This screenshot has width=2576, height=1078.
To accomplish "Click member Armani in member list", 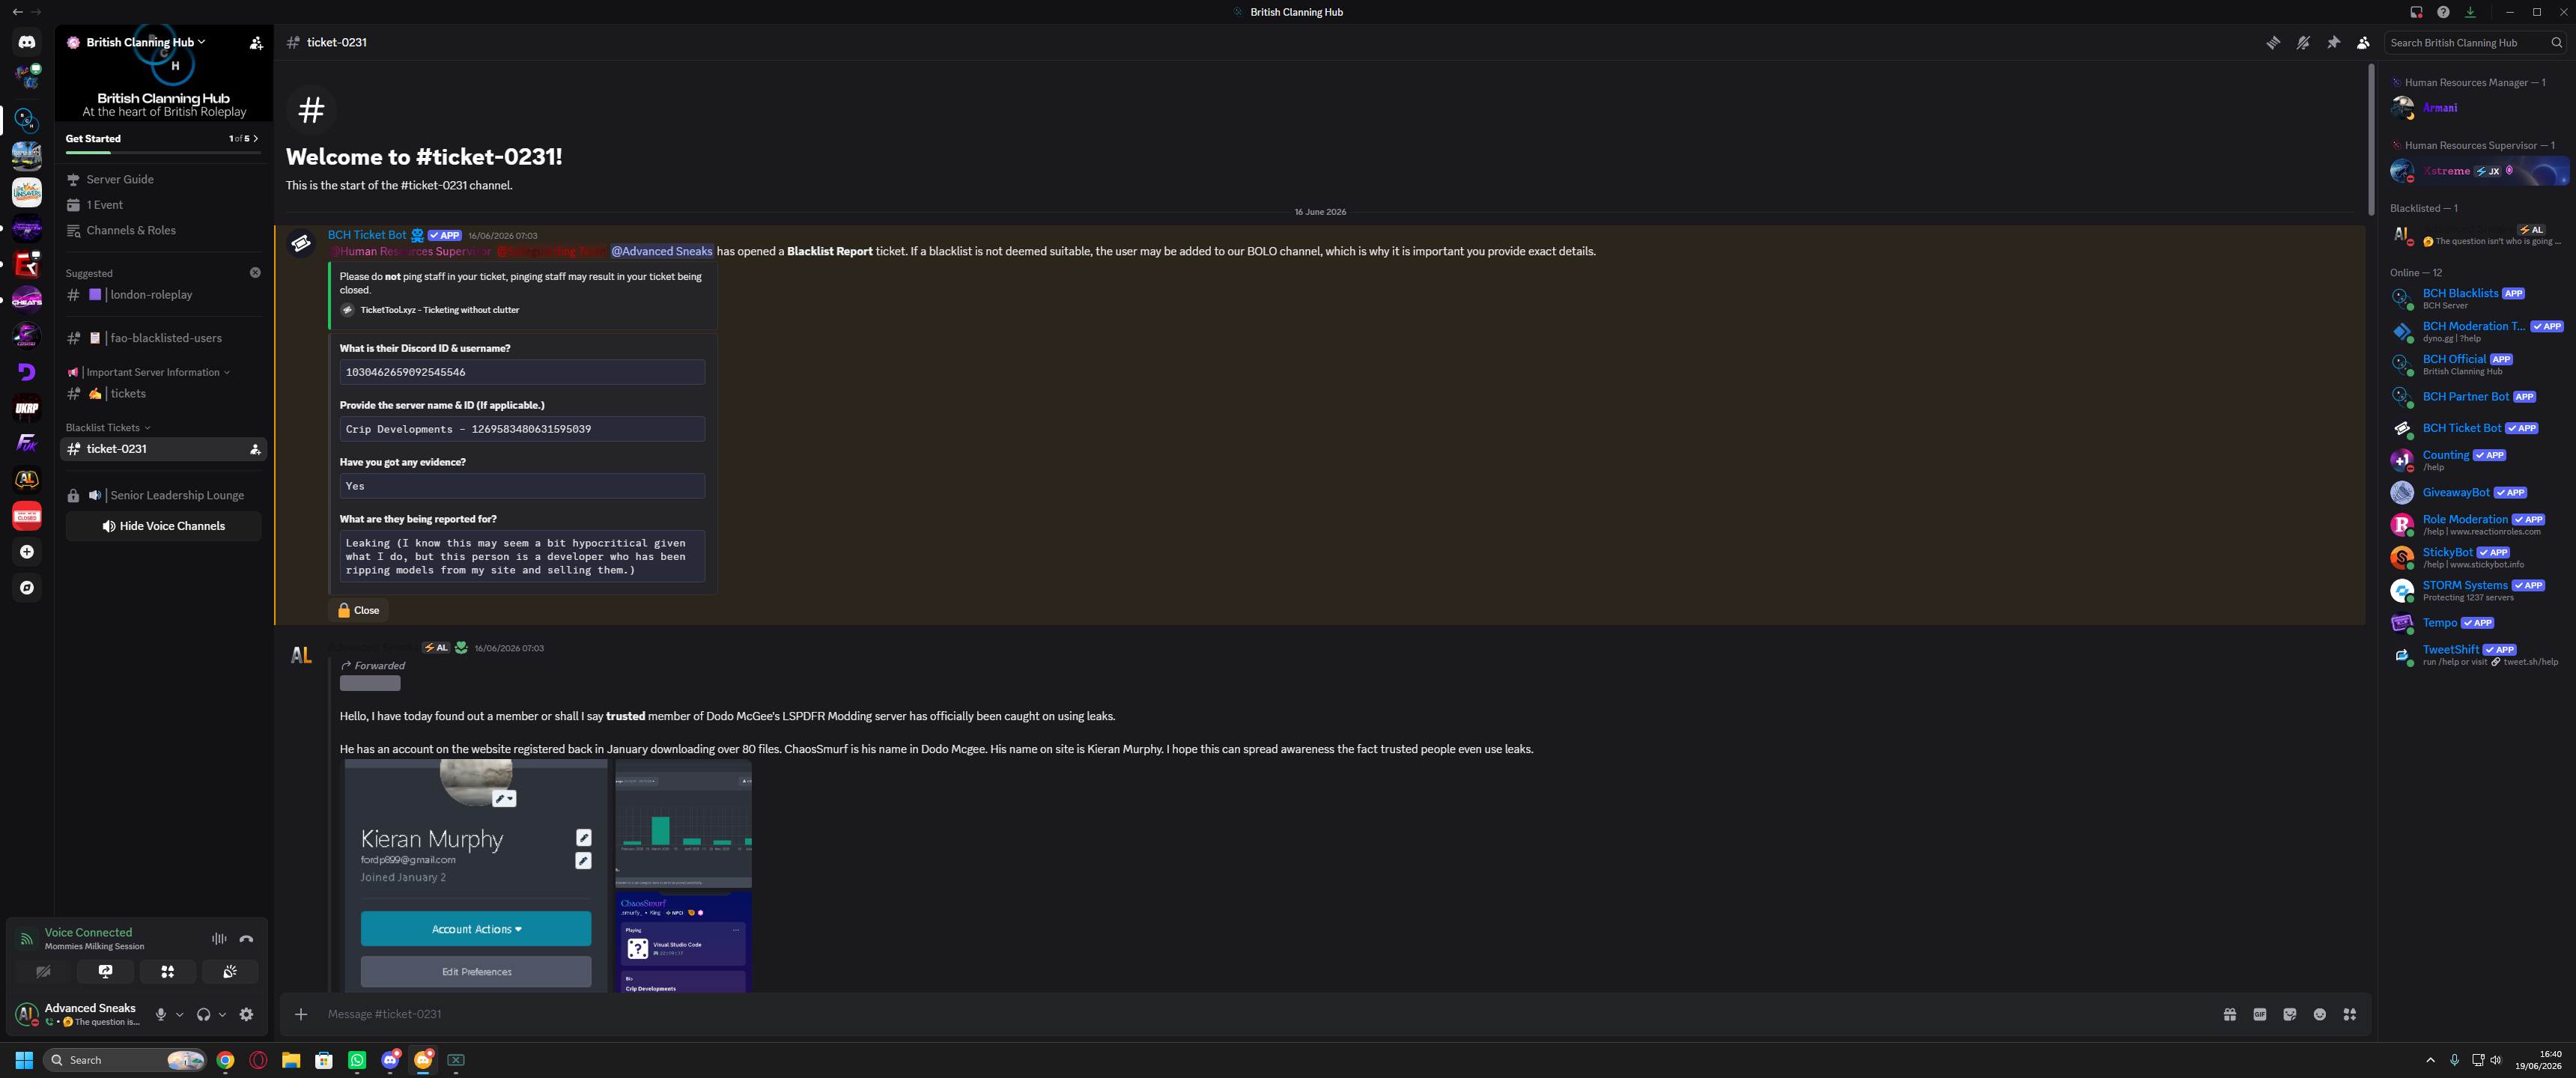I will 2478,108.
